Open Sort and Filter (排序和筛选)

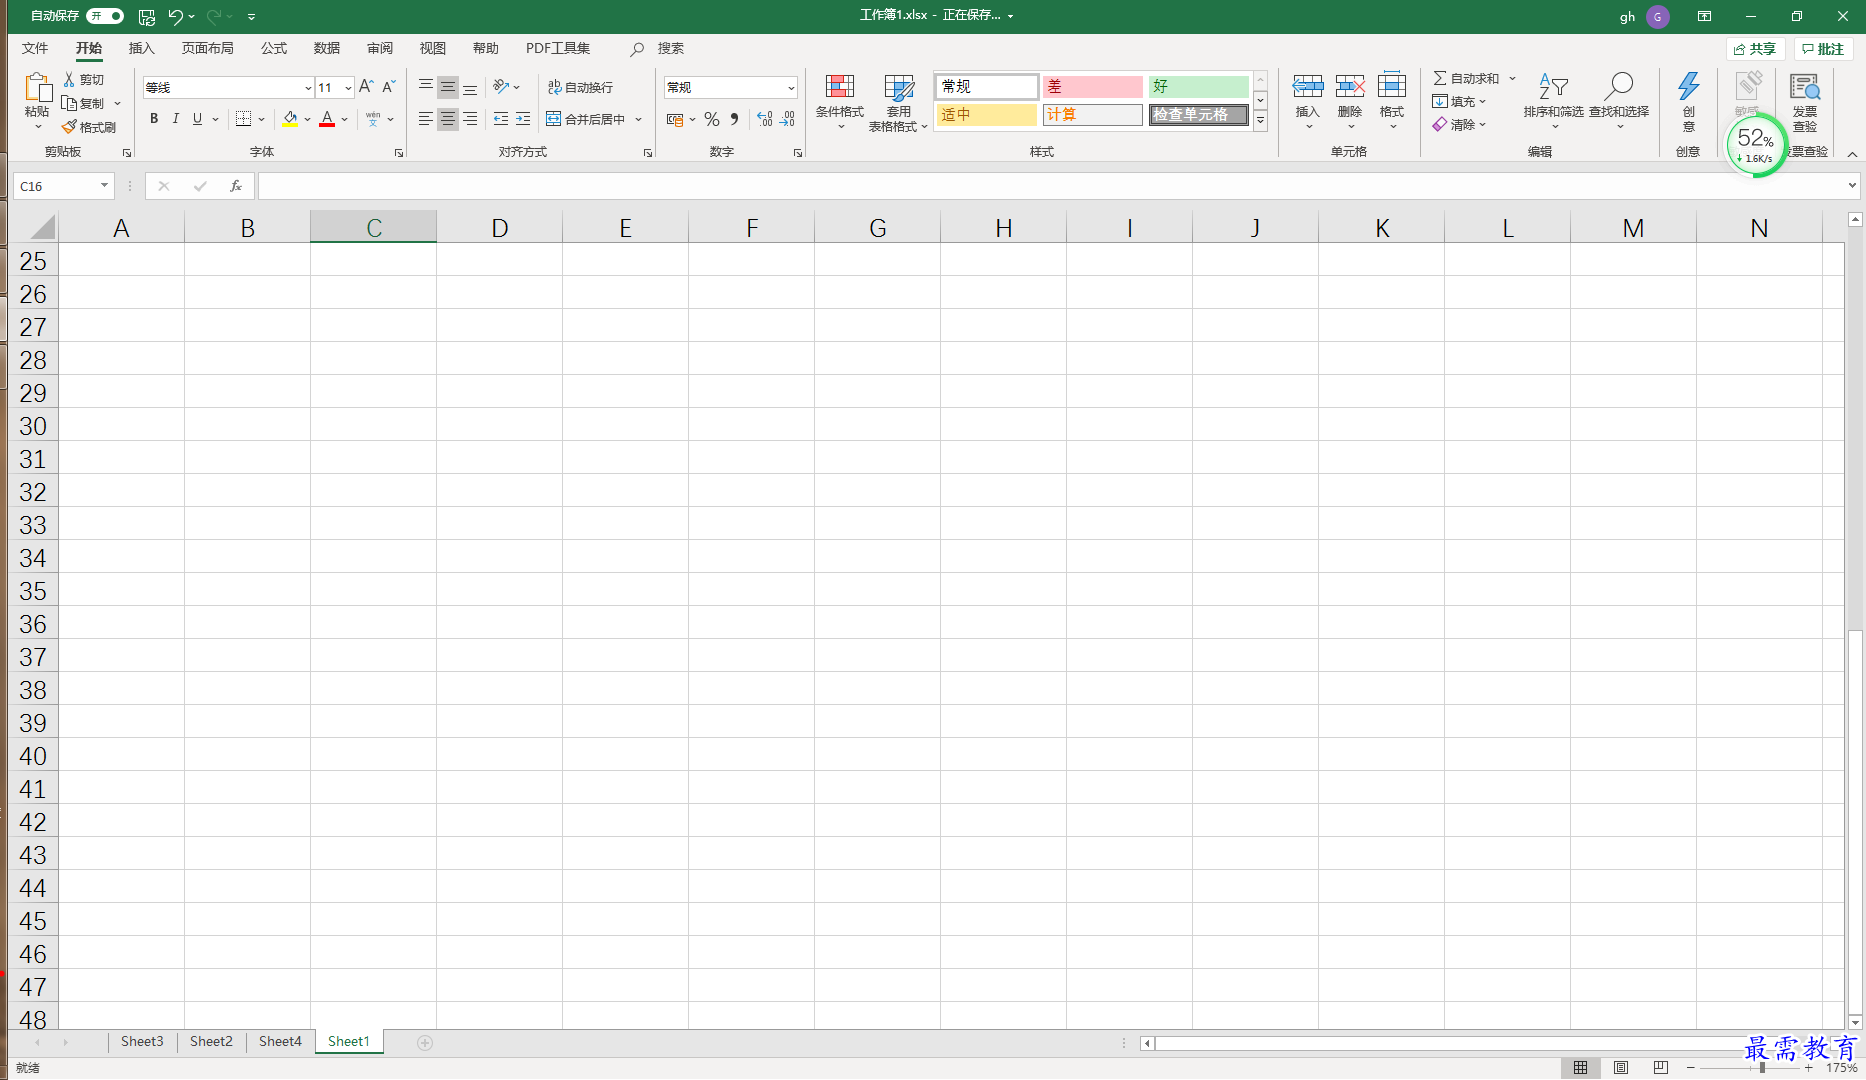[1553, 101]
